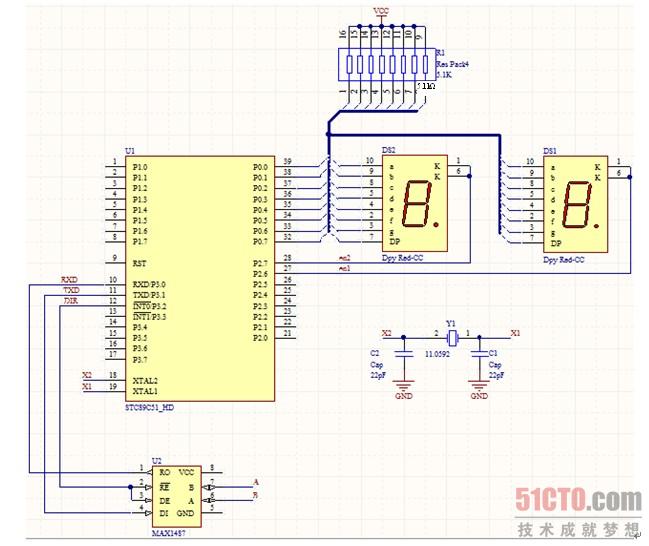This screenshot has height=546, width=649.
Task: Click the X1 net label right of crystal
Action: tap(515, 333)
